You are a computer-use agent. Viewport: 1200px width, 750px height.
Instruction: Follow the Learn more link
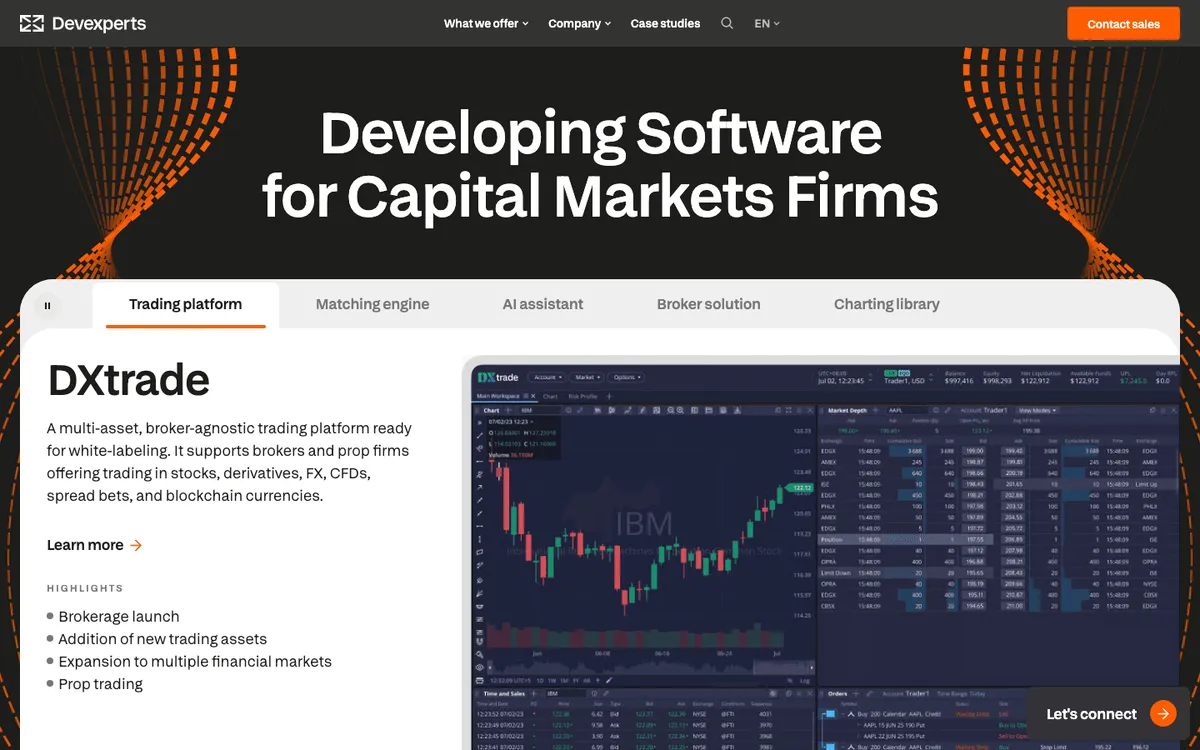95,545
